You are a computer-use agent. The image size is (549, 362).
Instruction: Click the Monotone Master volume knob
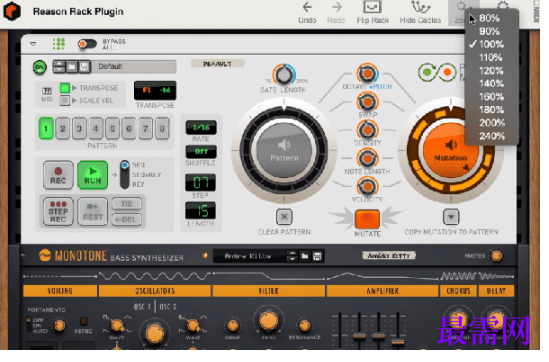pos(496,256)
